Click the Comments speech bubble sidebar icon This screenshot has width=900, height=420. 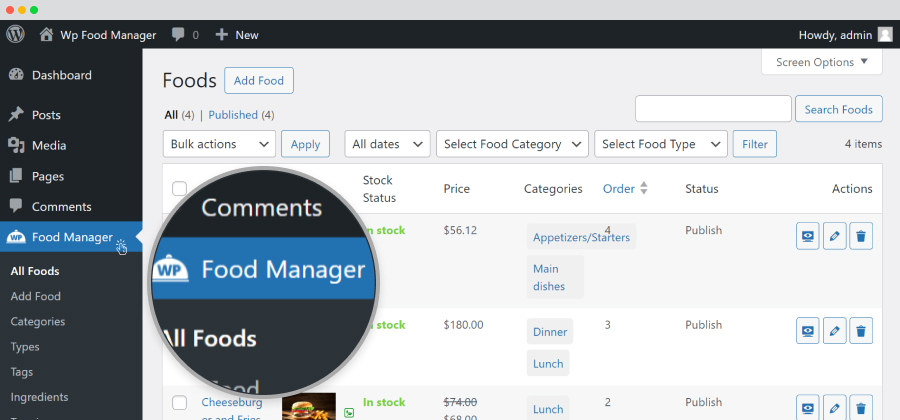coord(17,207)
